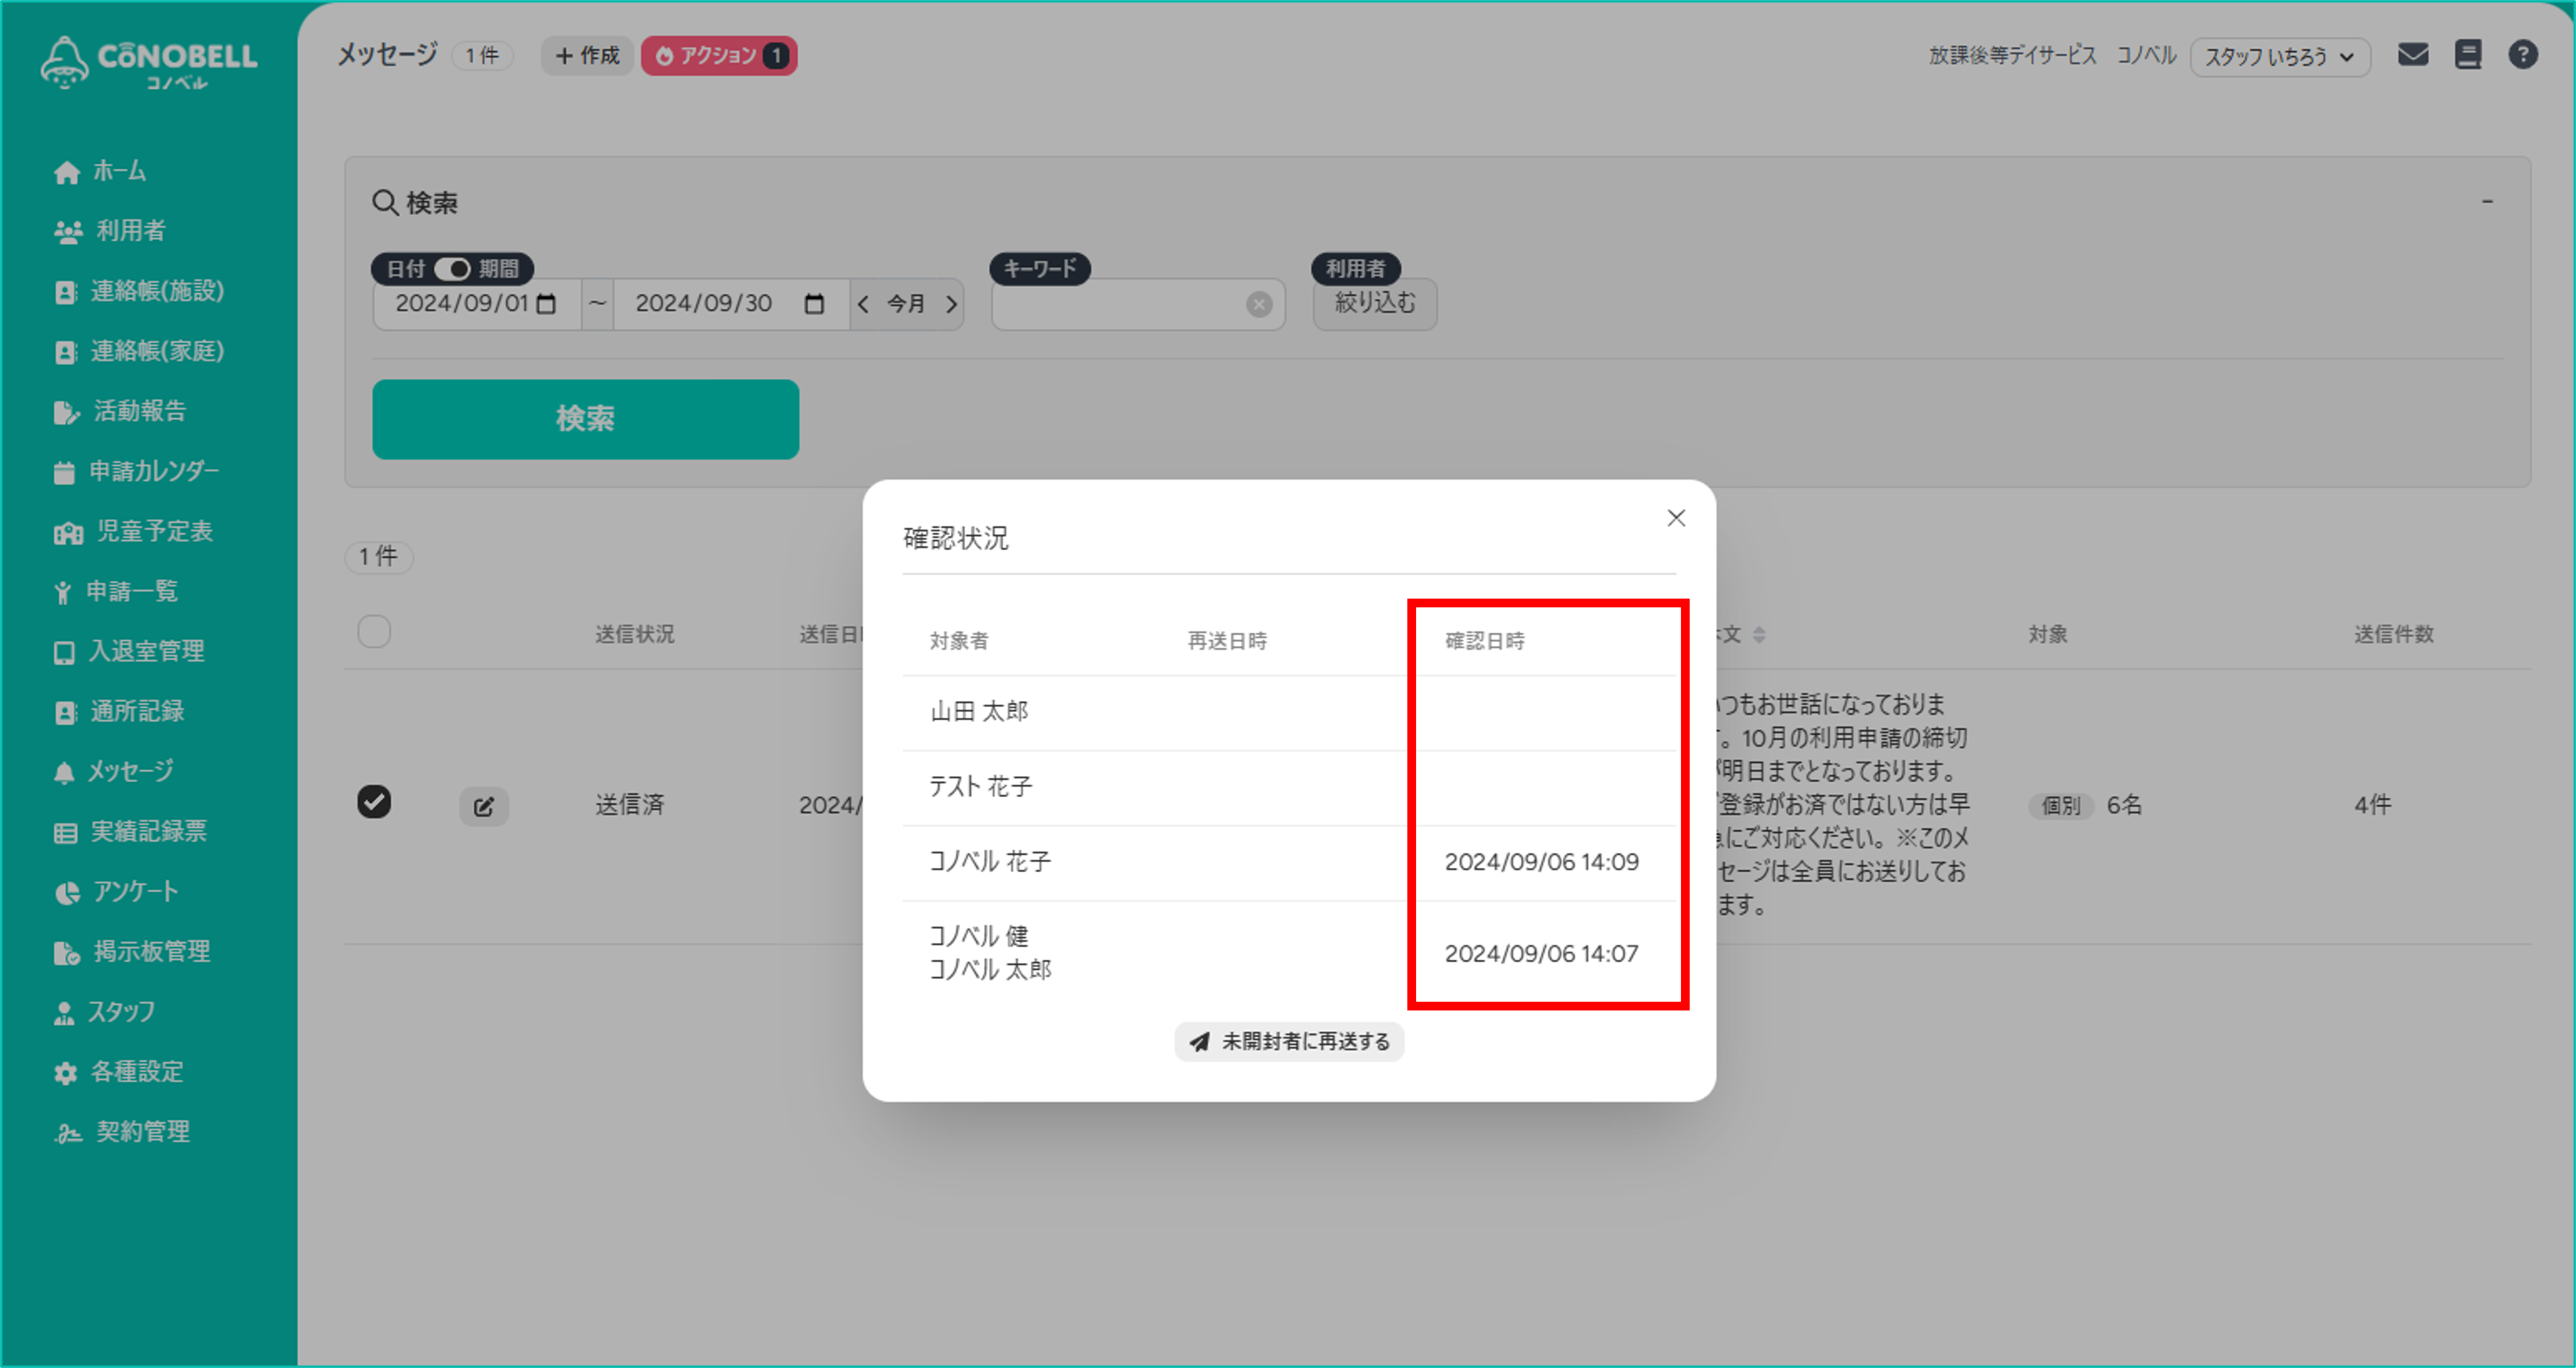Open スタッフ in the sidebar
The height and width of the screenshot is (1368, 2576).
(x=104, y=1011)
